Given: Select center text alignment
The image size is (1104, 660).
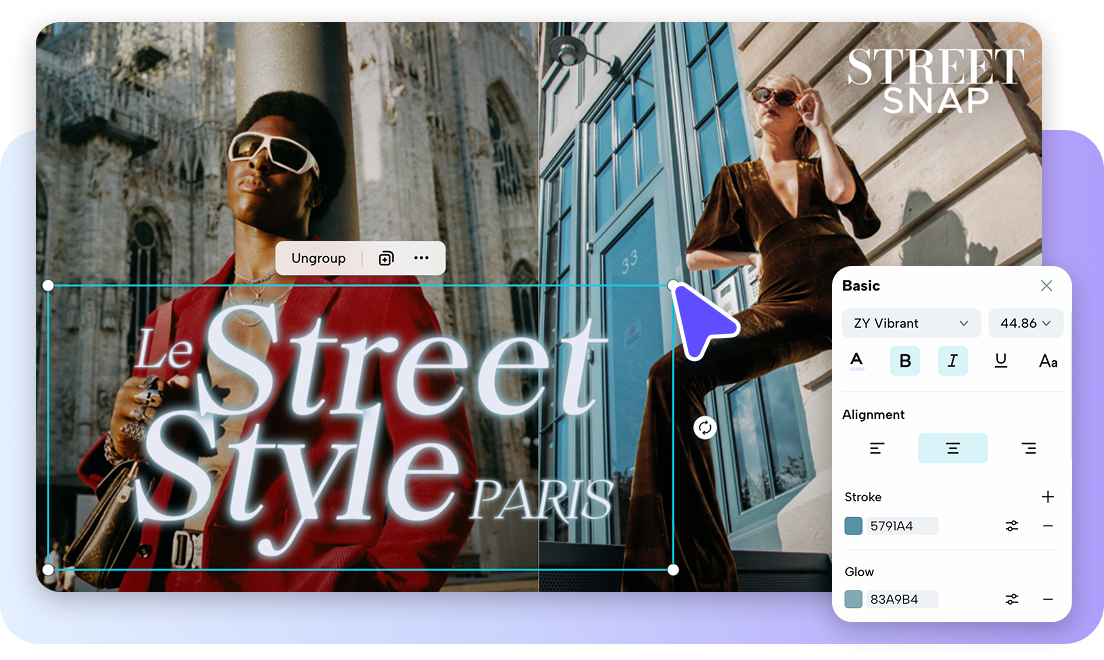Looking at the screenshot, I should (x=952, y=448).
